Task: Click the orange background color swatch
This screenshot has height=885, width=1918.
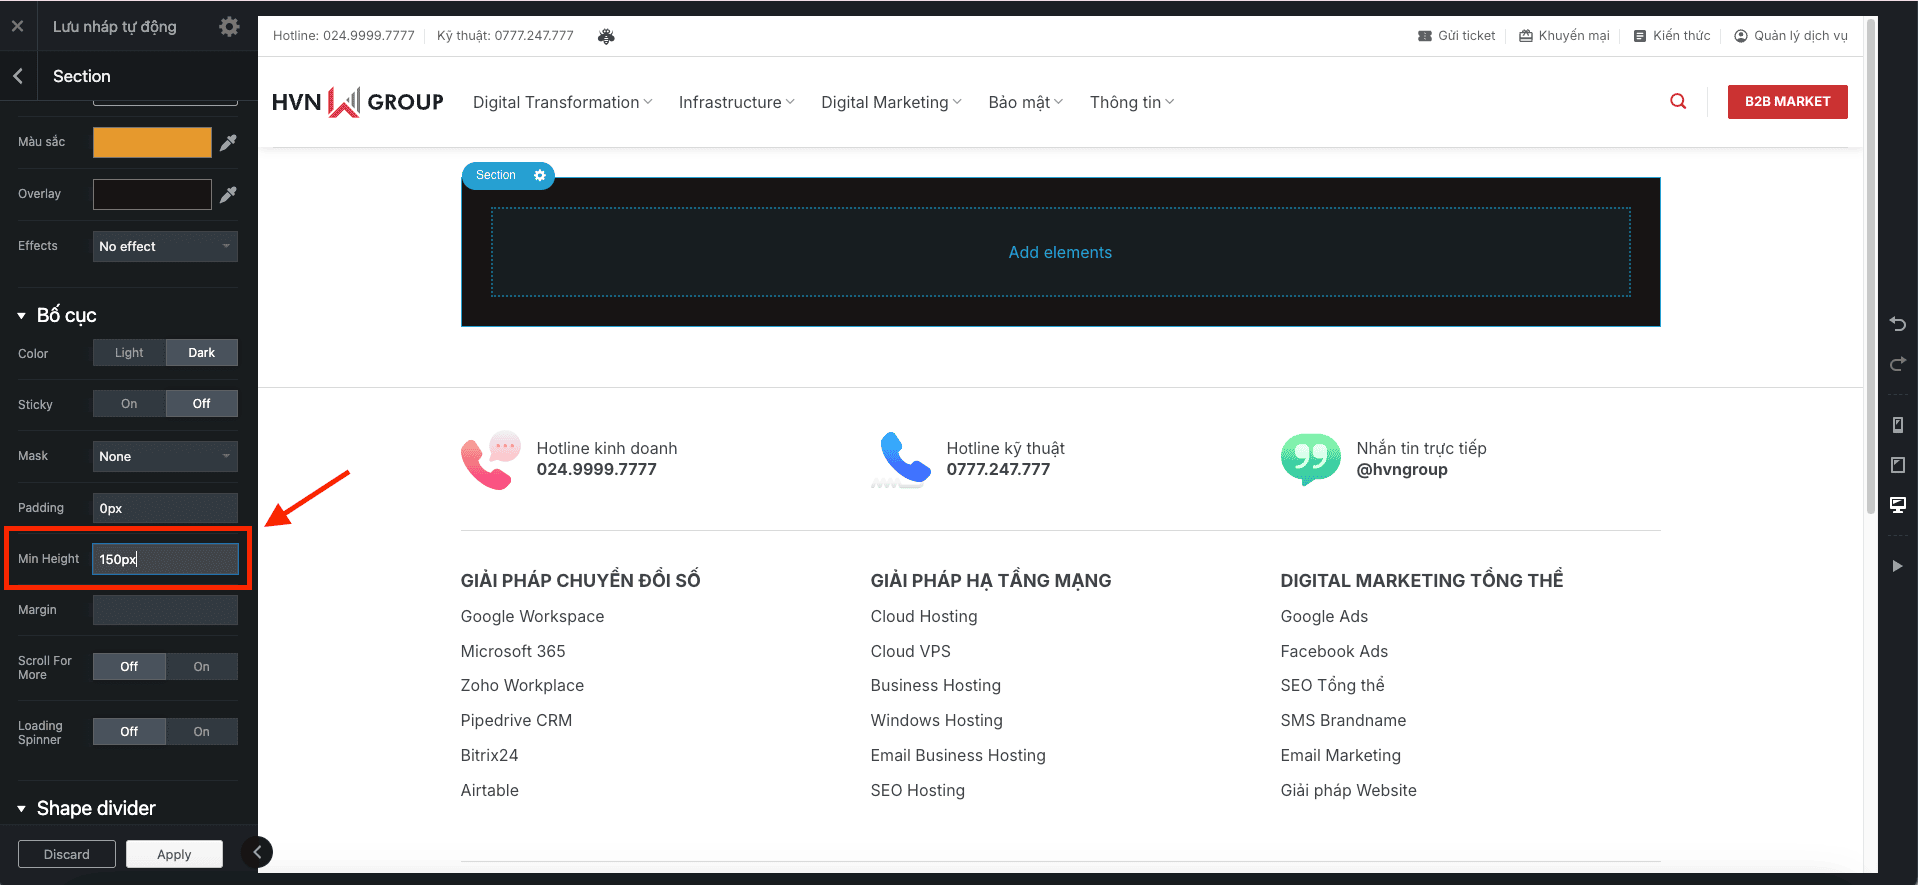Action: (152, 142)
